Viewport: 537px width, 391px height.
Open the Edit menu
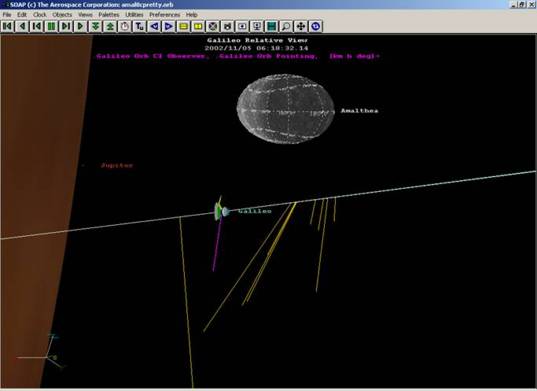22,15
